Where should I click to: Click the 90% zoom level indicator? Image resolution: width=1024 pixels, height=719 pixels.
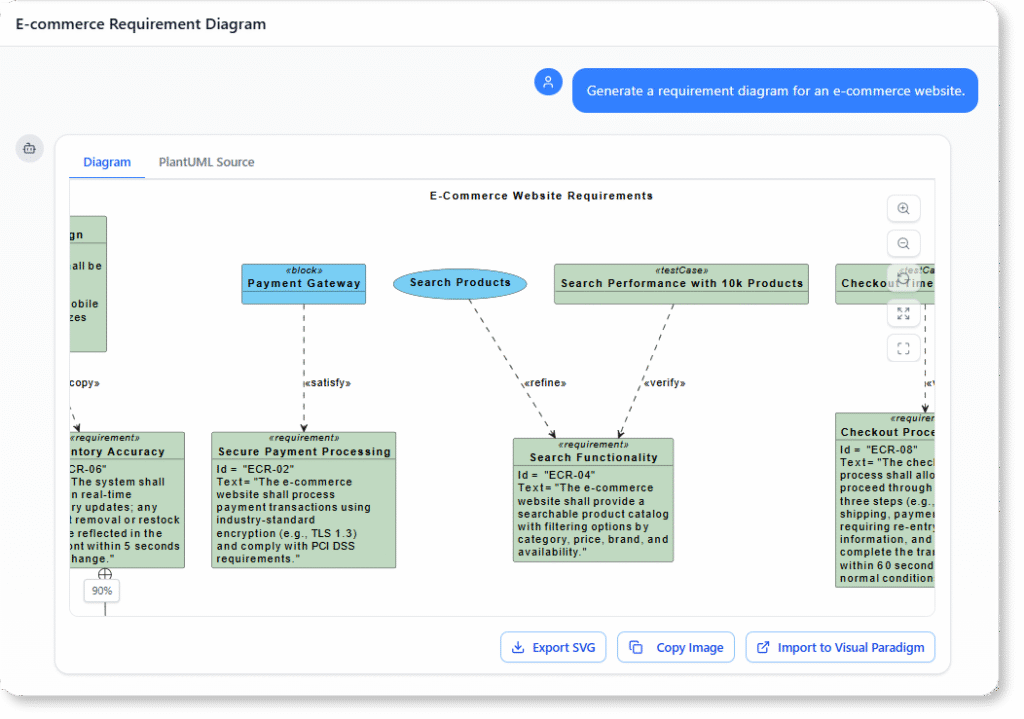pyautogui.click(x=101, y=590)
